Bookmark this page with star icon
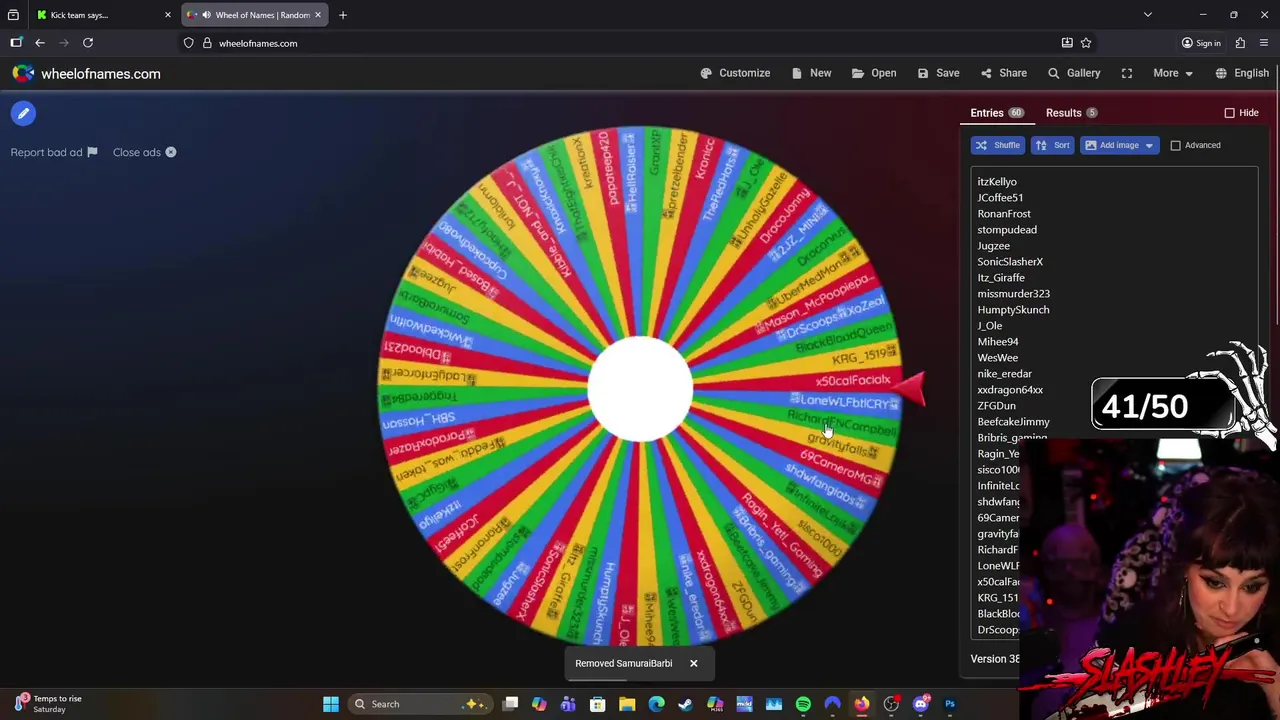Screen dimensions: 1280x720 click(1086, 43)
